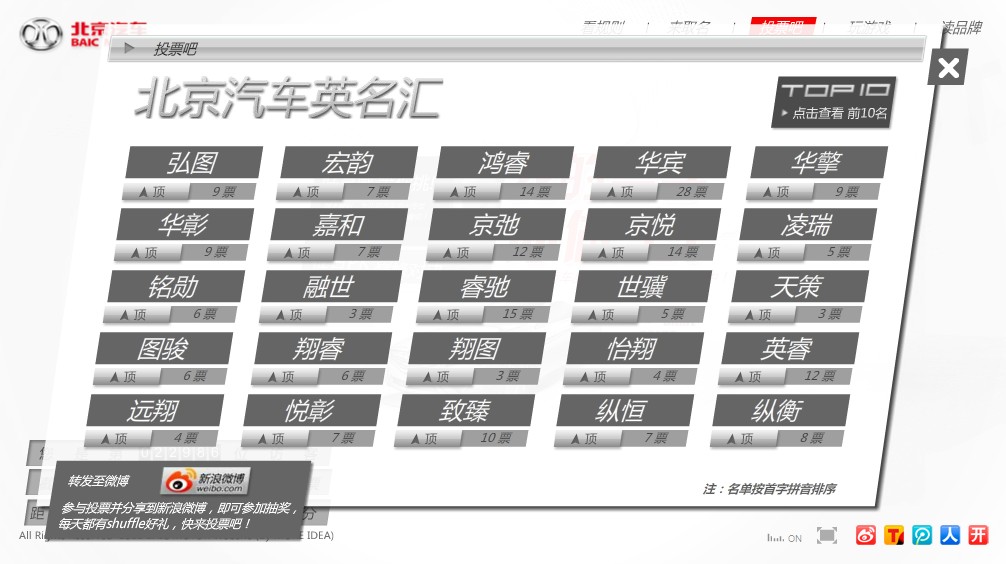Image resolution: width=1006 pixels, height=564 pixels.
Task: Vote up 华彰 with its 顶 button
Action: pyautogui.click(x=147, y=252)
